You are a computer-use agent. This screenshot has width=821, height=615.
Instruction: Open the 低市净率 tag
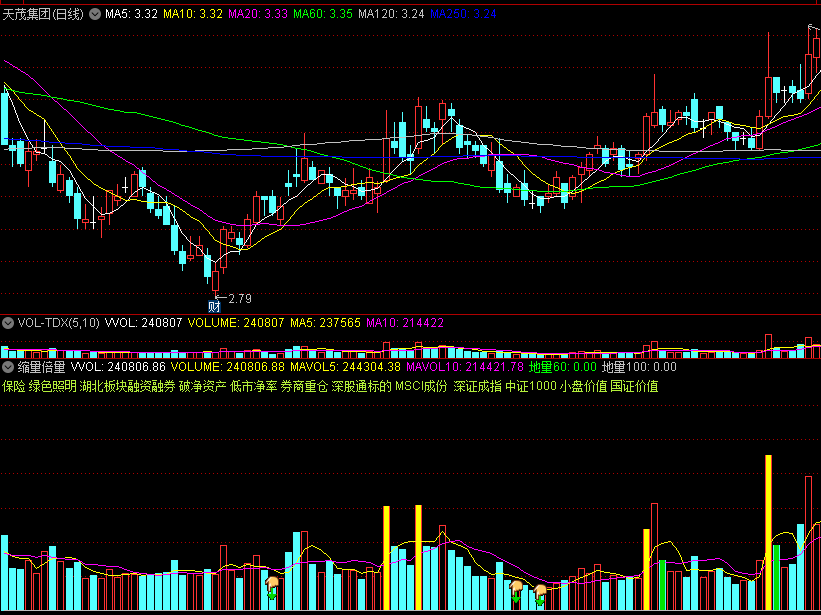tap(253, 387)
